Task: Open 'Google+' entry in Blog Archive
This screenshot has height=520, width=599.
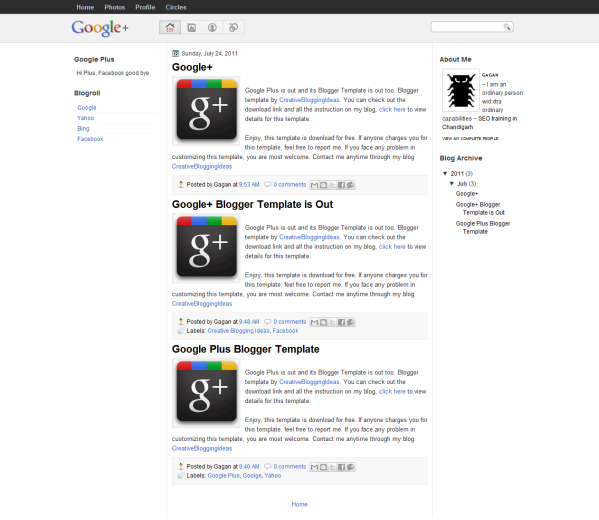Action: pos(467,194)
